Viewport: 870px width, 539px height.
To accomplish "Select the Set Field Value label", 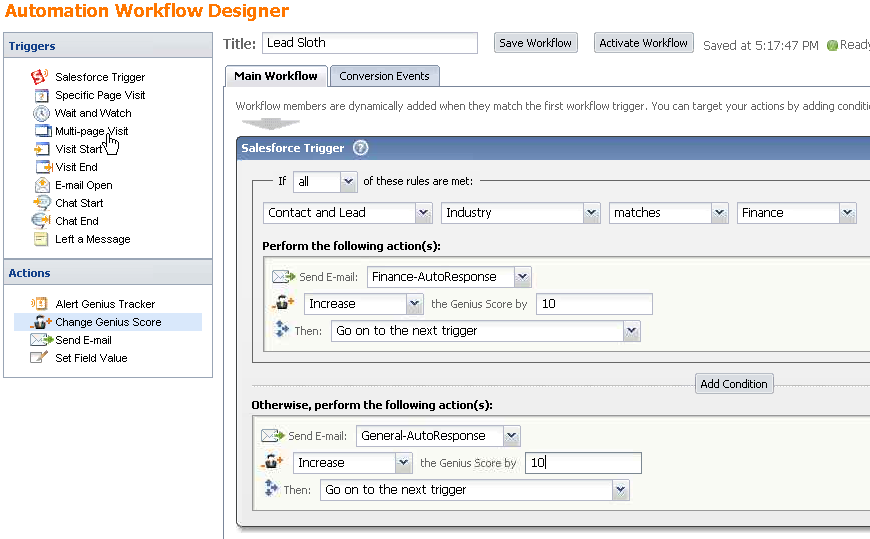I will [92, 358].
